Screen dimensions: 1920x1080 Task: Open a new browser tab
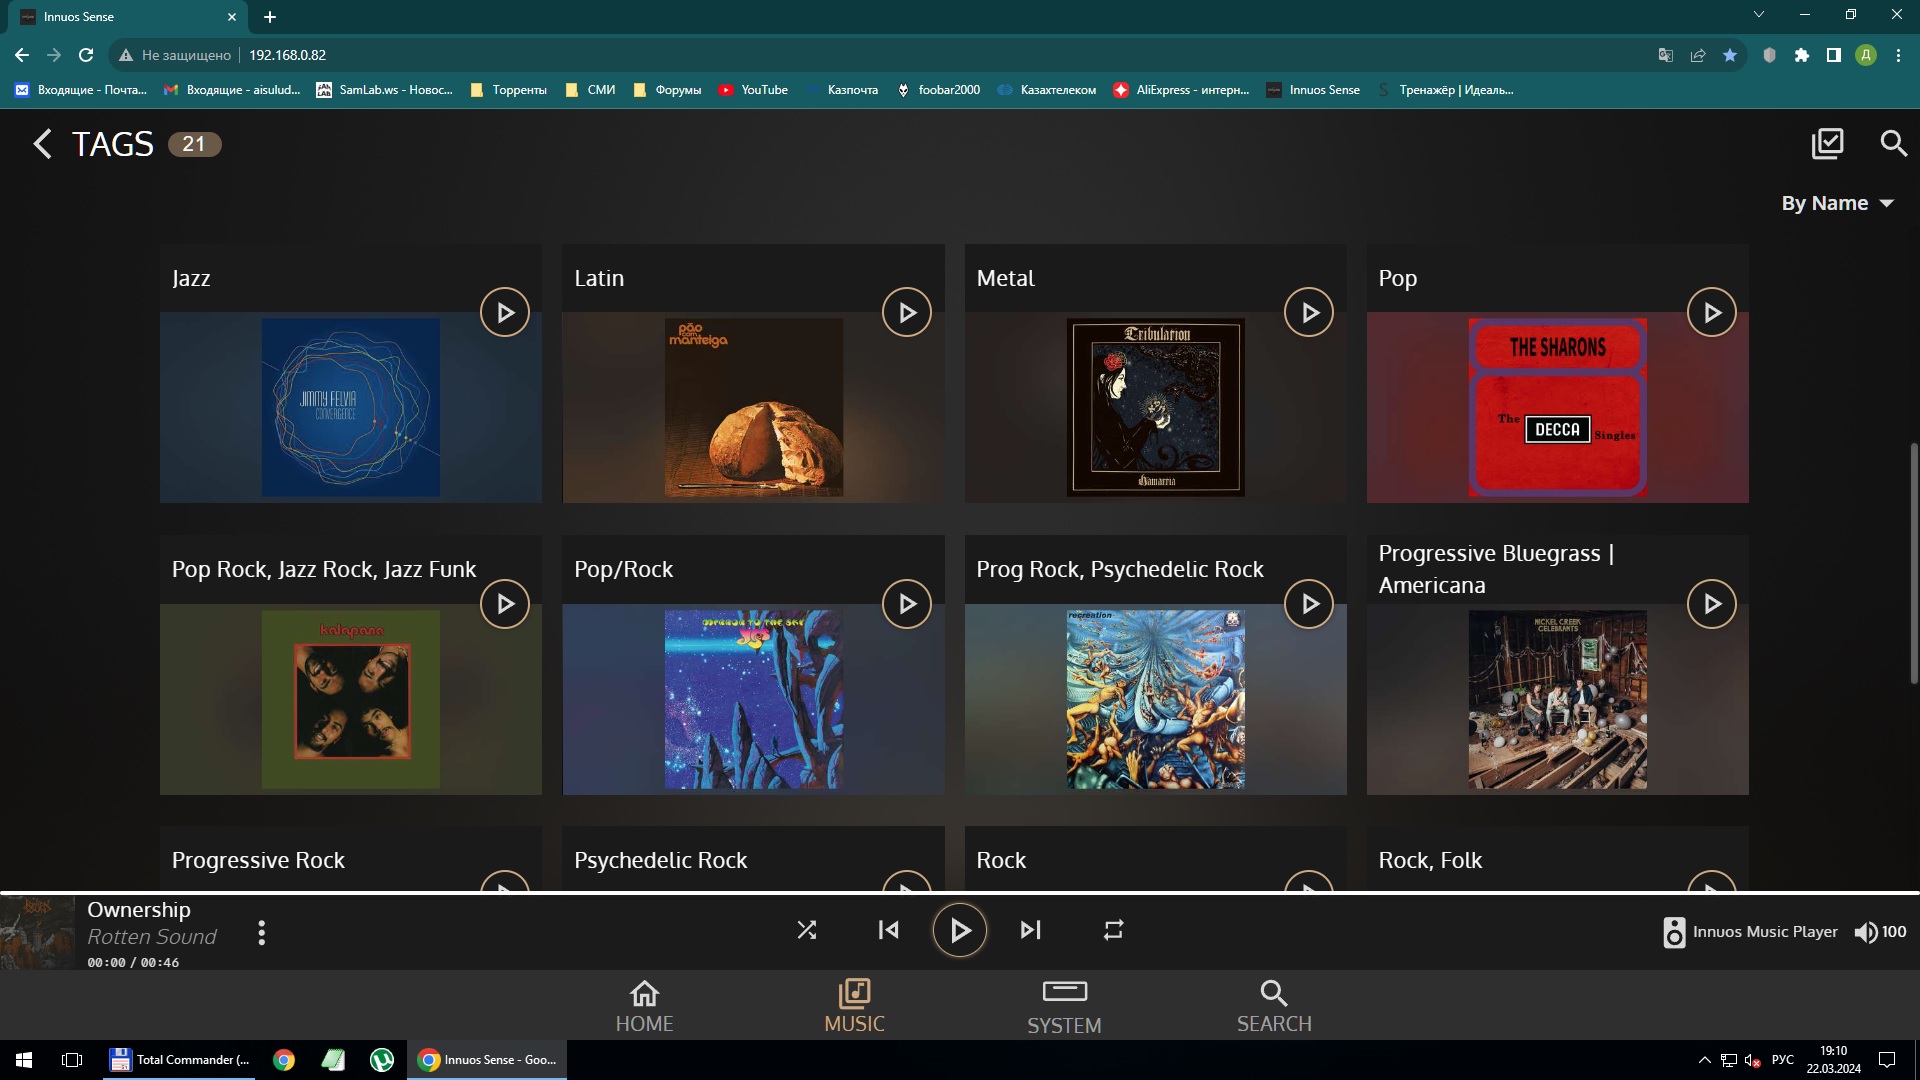(270, 17)
